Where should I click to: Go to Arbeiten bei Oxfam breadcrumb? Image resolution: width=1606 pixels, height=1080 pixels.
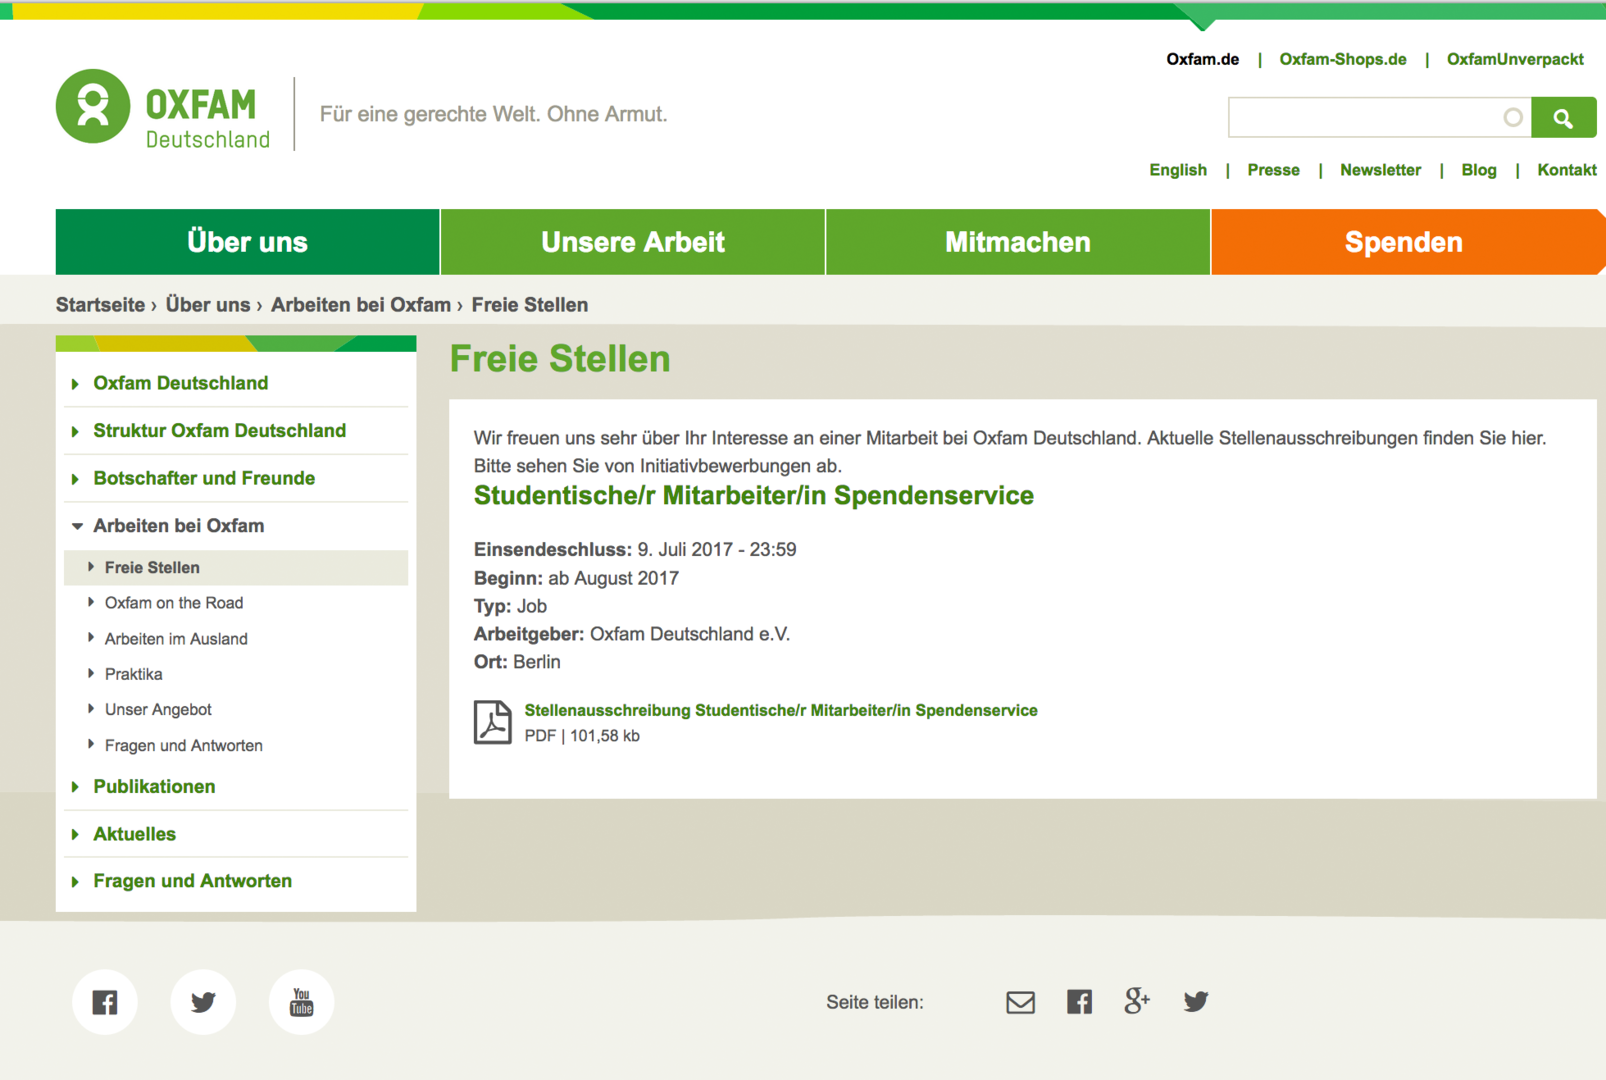point(361,305)
